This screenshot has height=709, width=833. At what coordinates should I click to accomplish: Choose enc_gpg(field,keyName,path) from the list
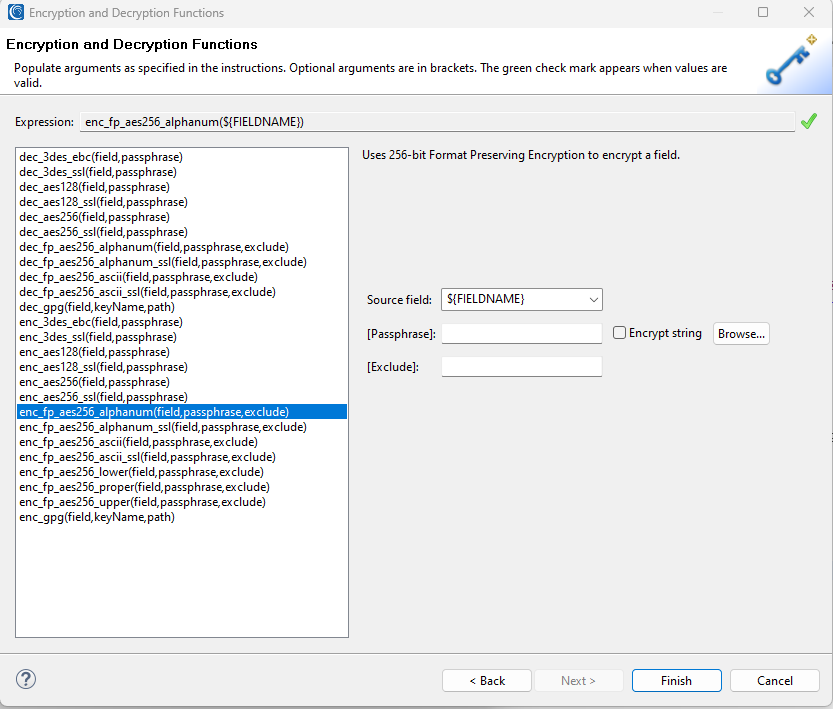97,517
